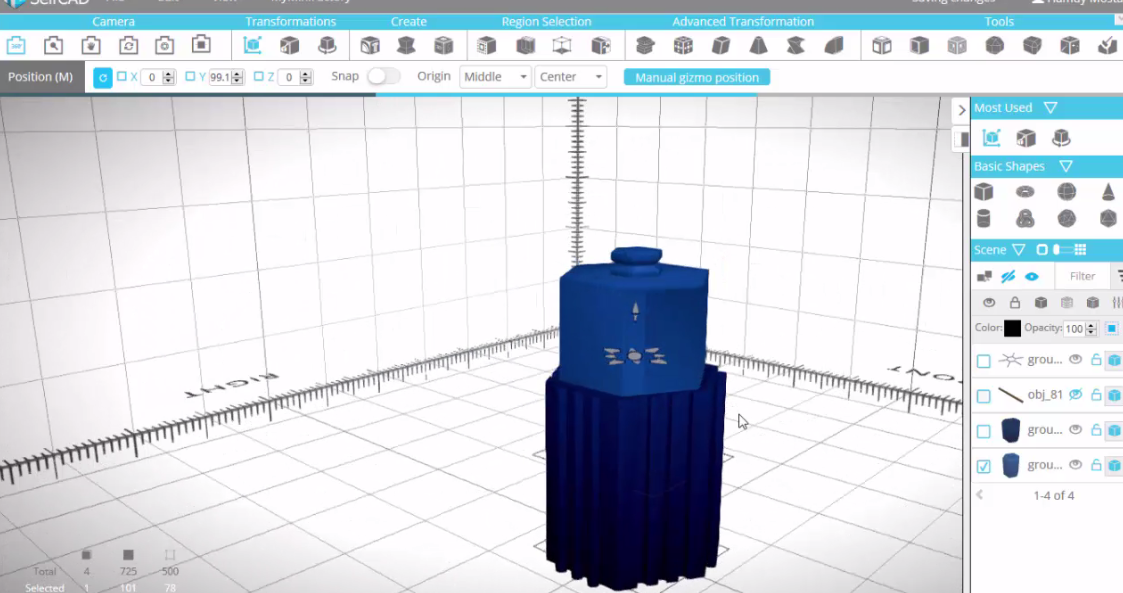Viewport: 1123px width, 593px height.
Task: Open the Region Selection section
Action: point(546,21)
